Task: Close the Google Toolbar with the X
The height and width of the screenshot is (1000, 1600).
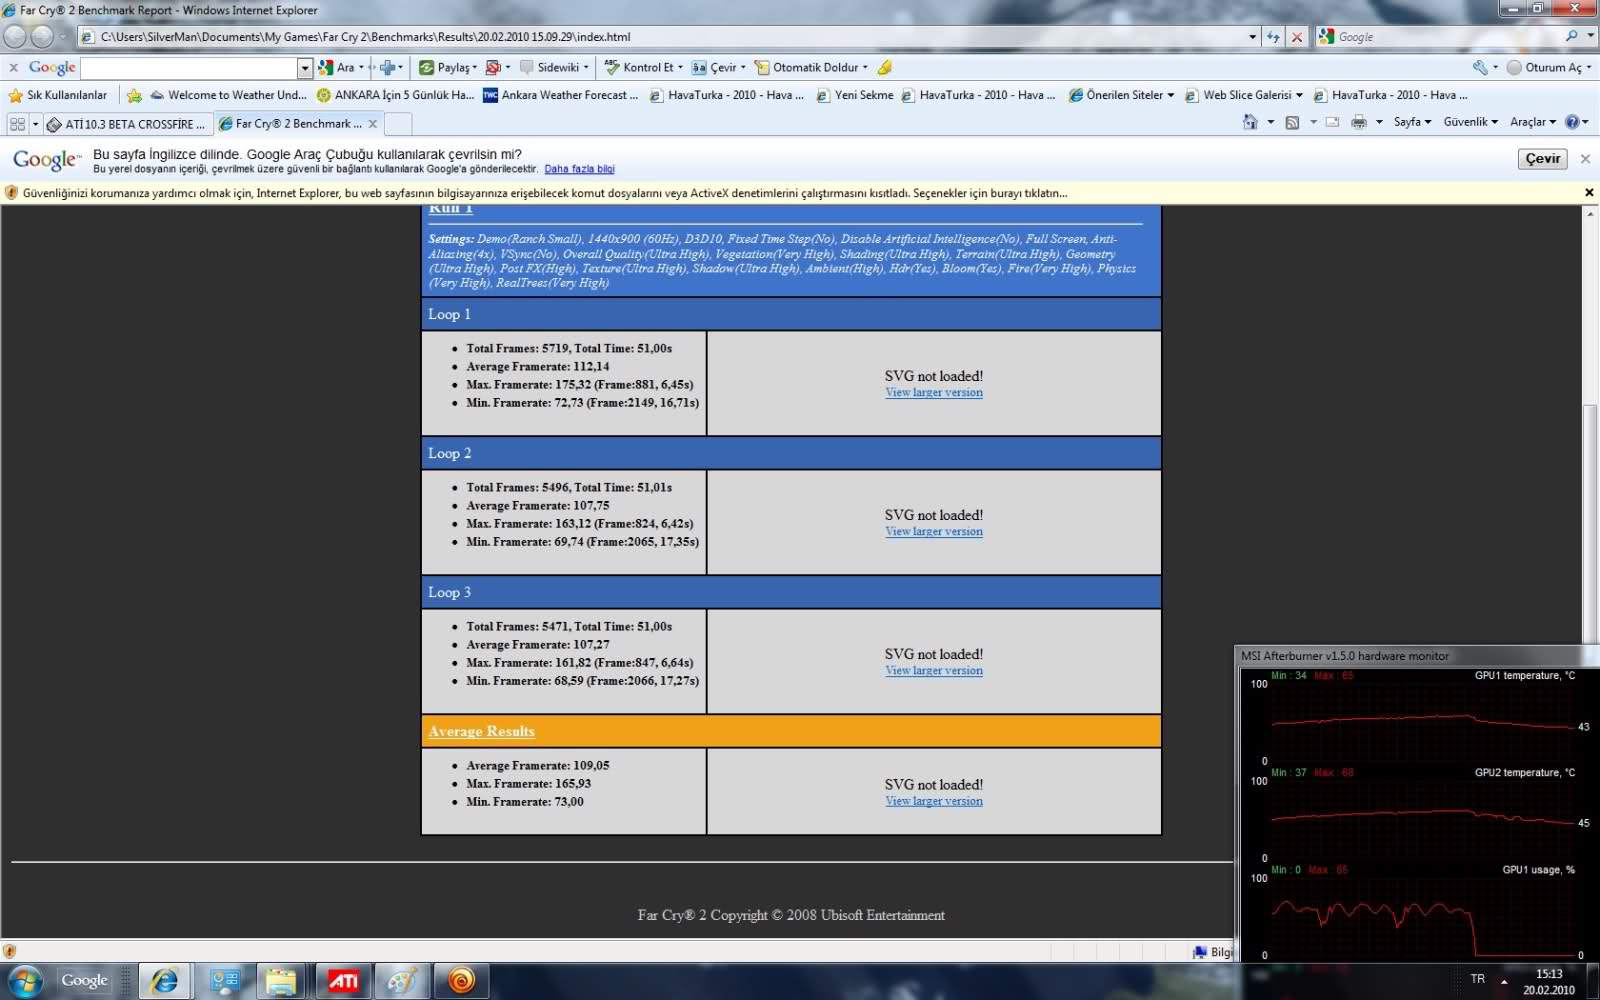Action: coord(13,67)
